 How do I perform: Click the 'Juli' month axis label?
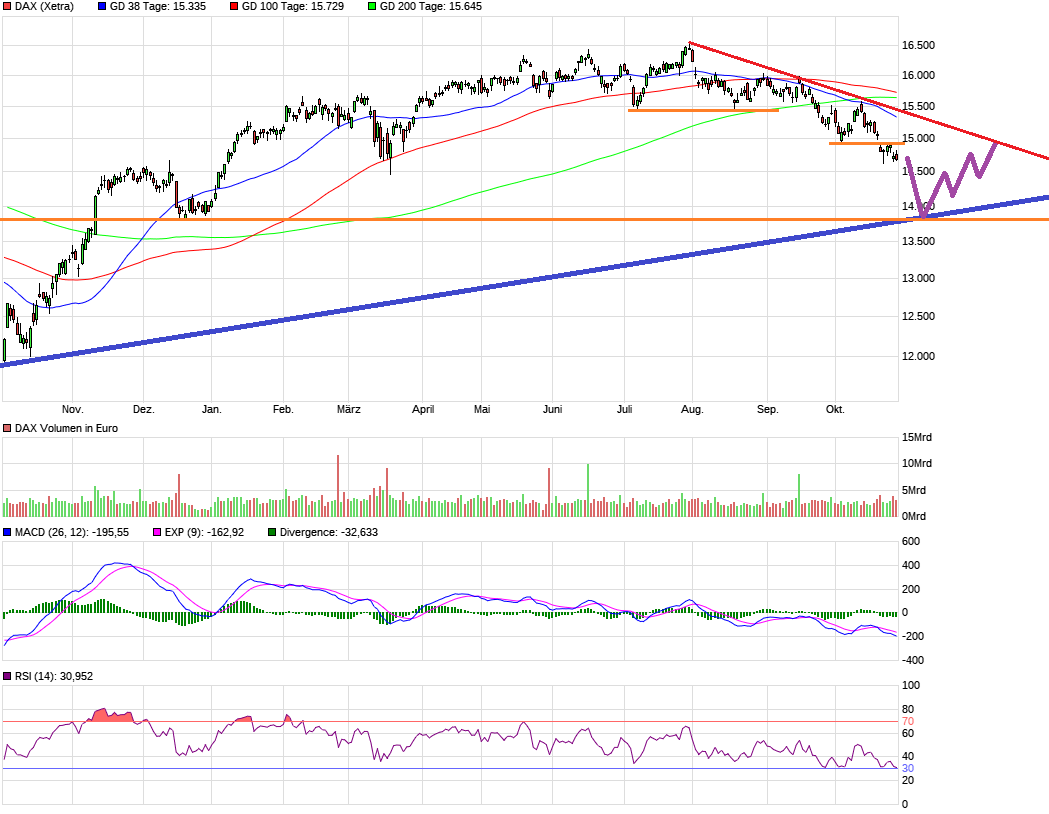[x=624, y=409]
